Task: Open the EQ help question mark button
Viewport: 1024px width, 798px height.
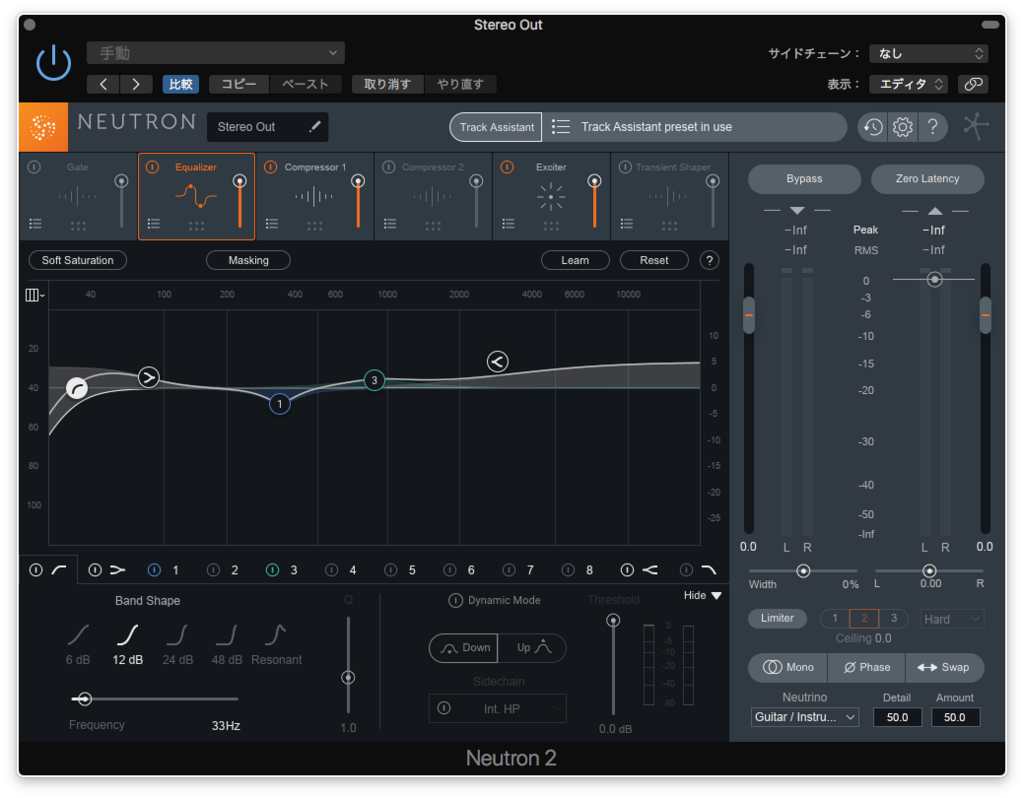Action: [709, 261]
